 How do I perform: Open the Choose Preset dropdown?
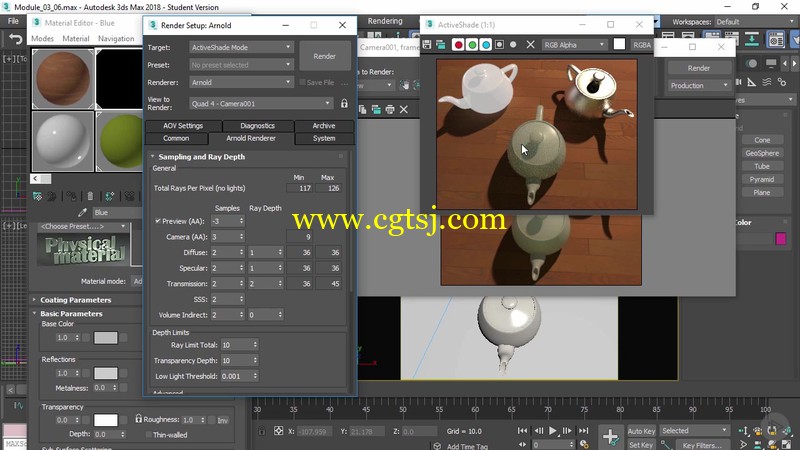(x=82, y=226)
